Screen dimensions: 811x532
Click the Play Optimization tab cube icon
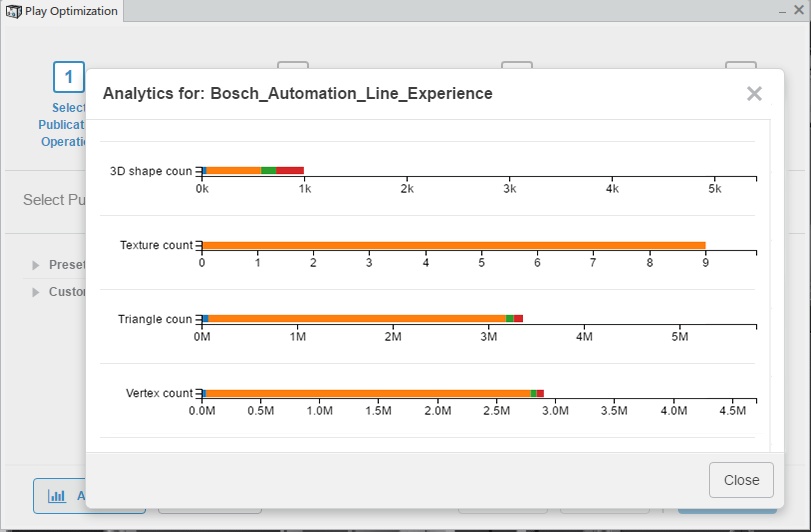(x=13, y=11)
